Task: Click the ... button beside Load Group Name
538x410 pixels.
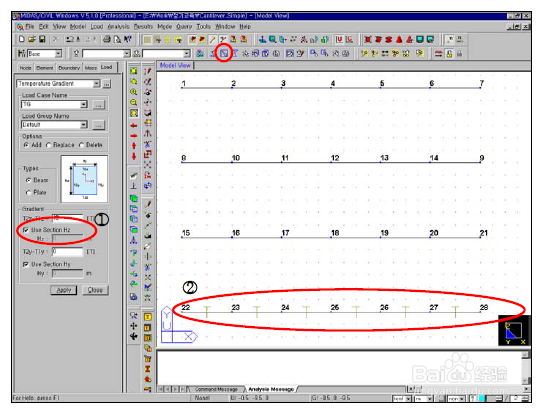Action: (99, 125)
